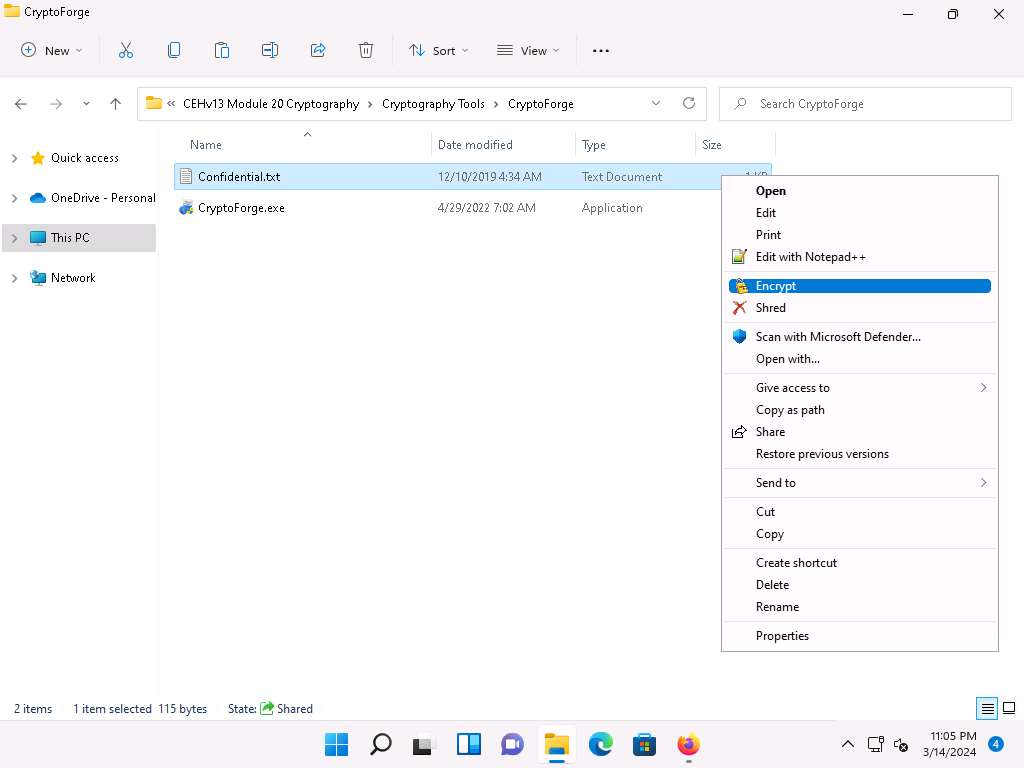The width and height of the screenshot is (1024, 768).
Task: Click Properties in the context menu
Action: 782,636
